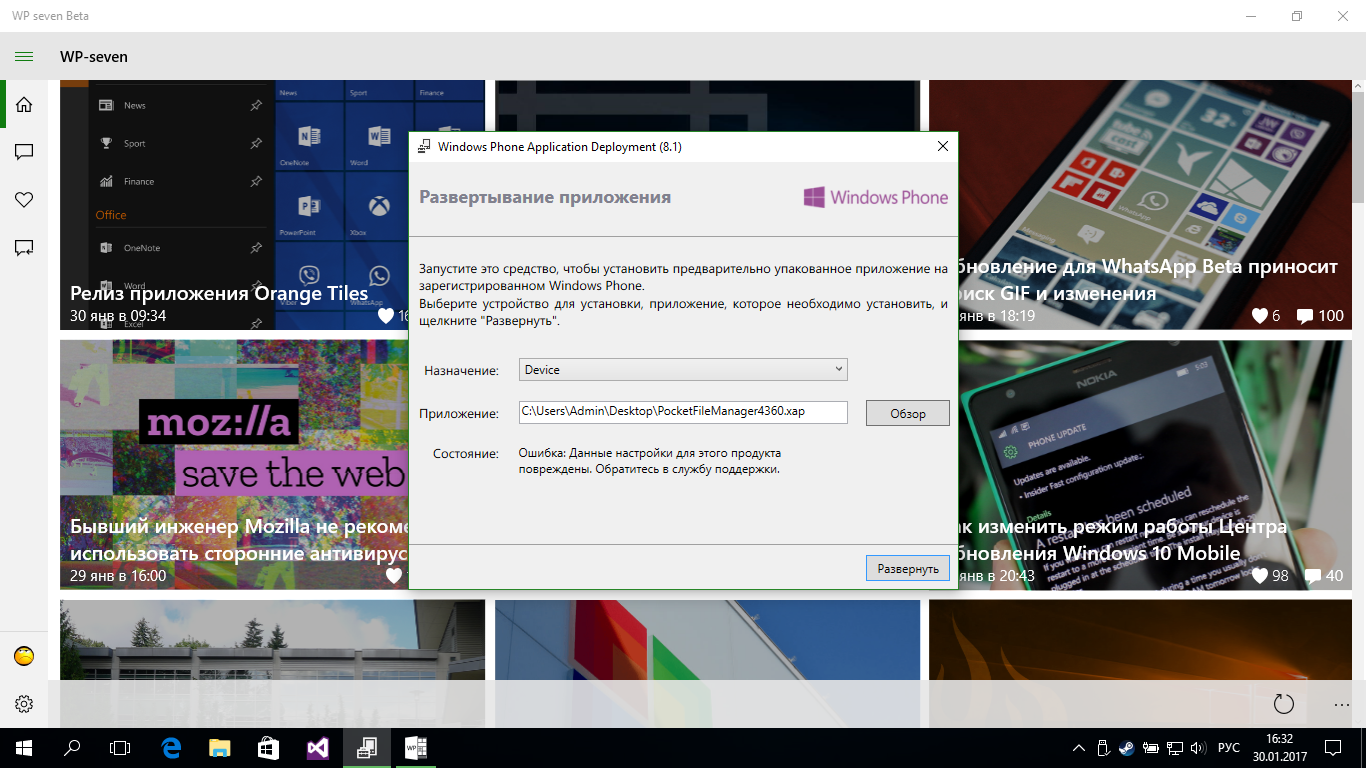This screenshot has width=1366, height=768.
Task: Open the replies icon in sidebar
Action: click(24, 248)
